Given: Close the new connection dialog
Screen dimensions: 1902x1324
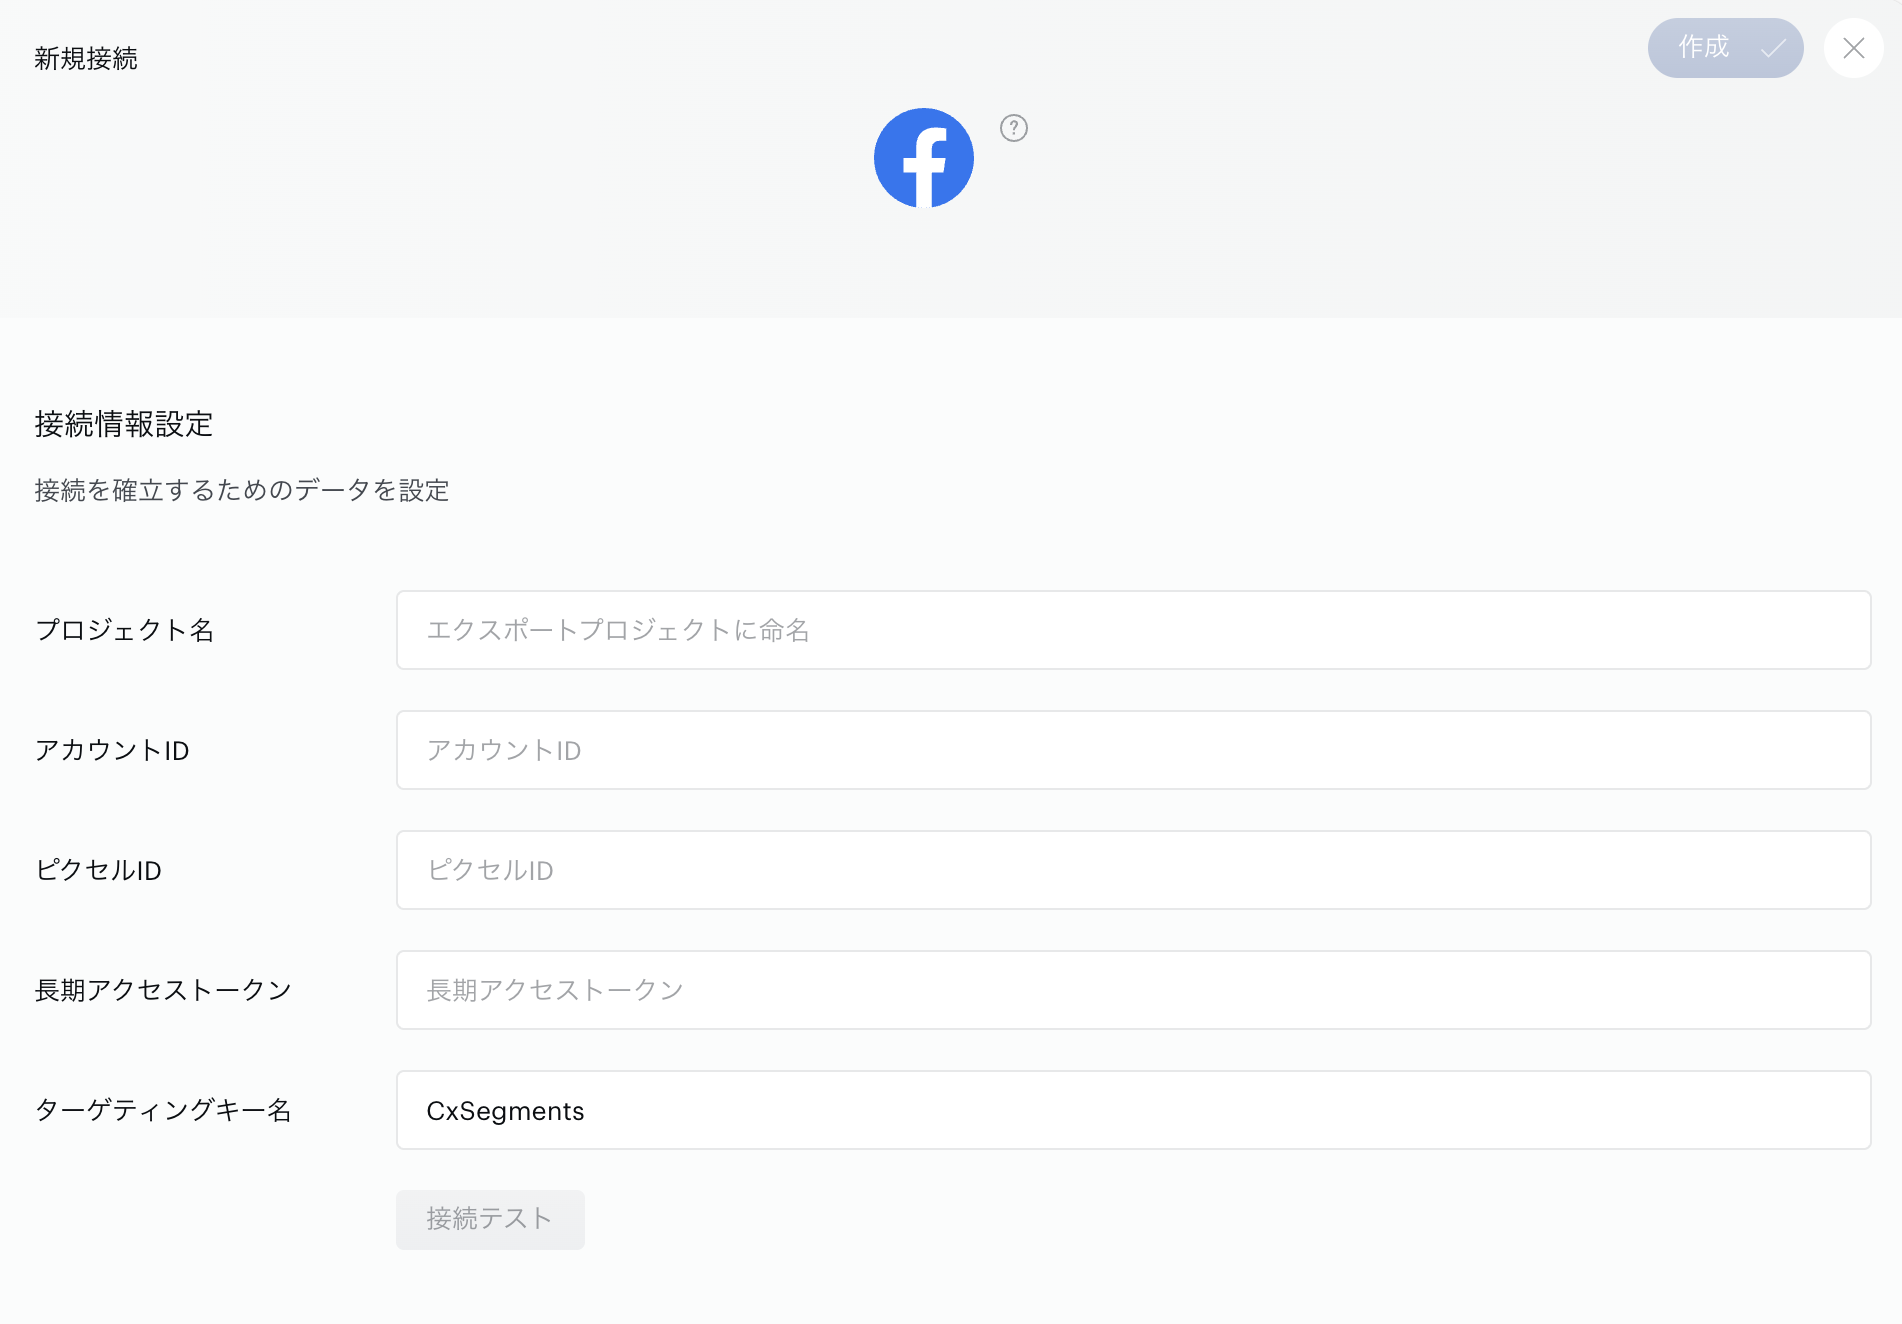Looking at the screenshot, I should (x=1853, y=48).
